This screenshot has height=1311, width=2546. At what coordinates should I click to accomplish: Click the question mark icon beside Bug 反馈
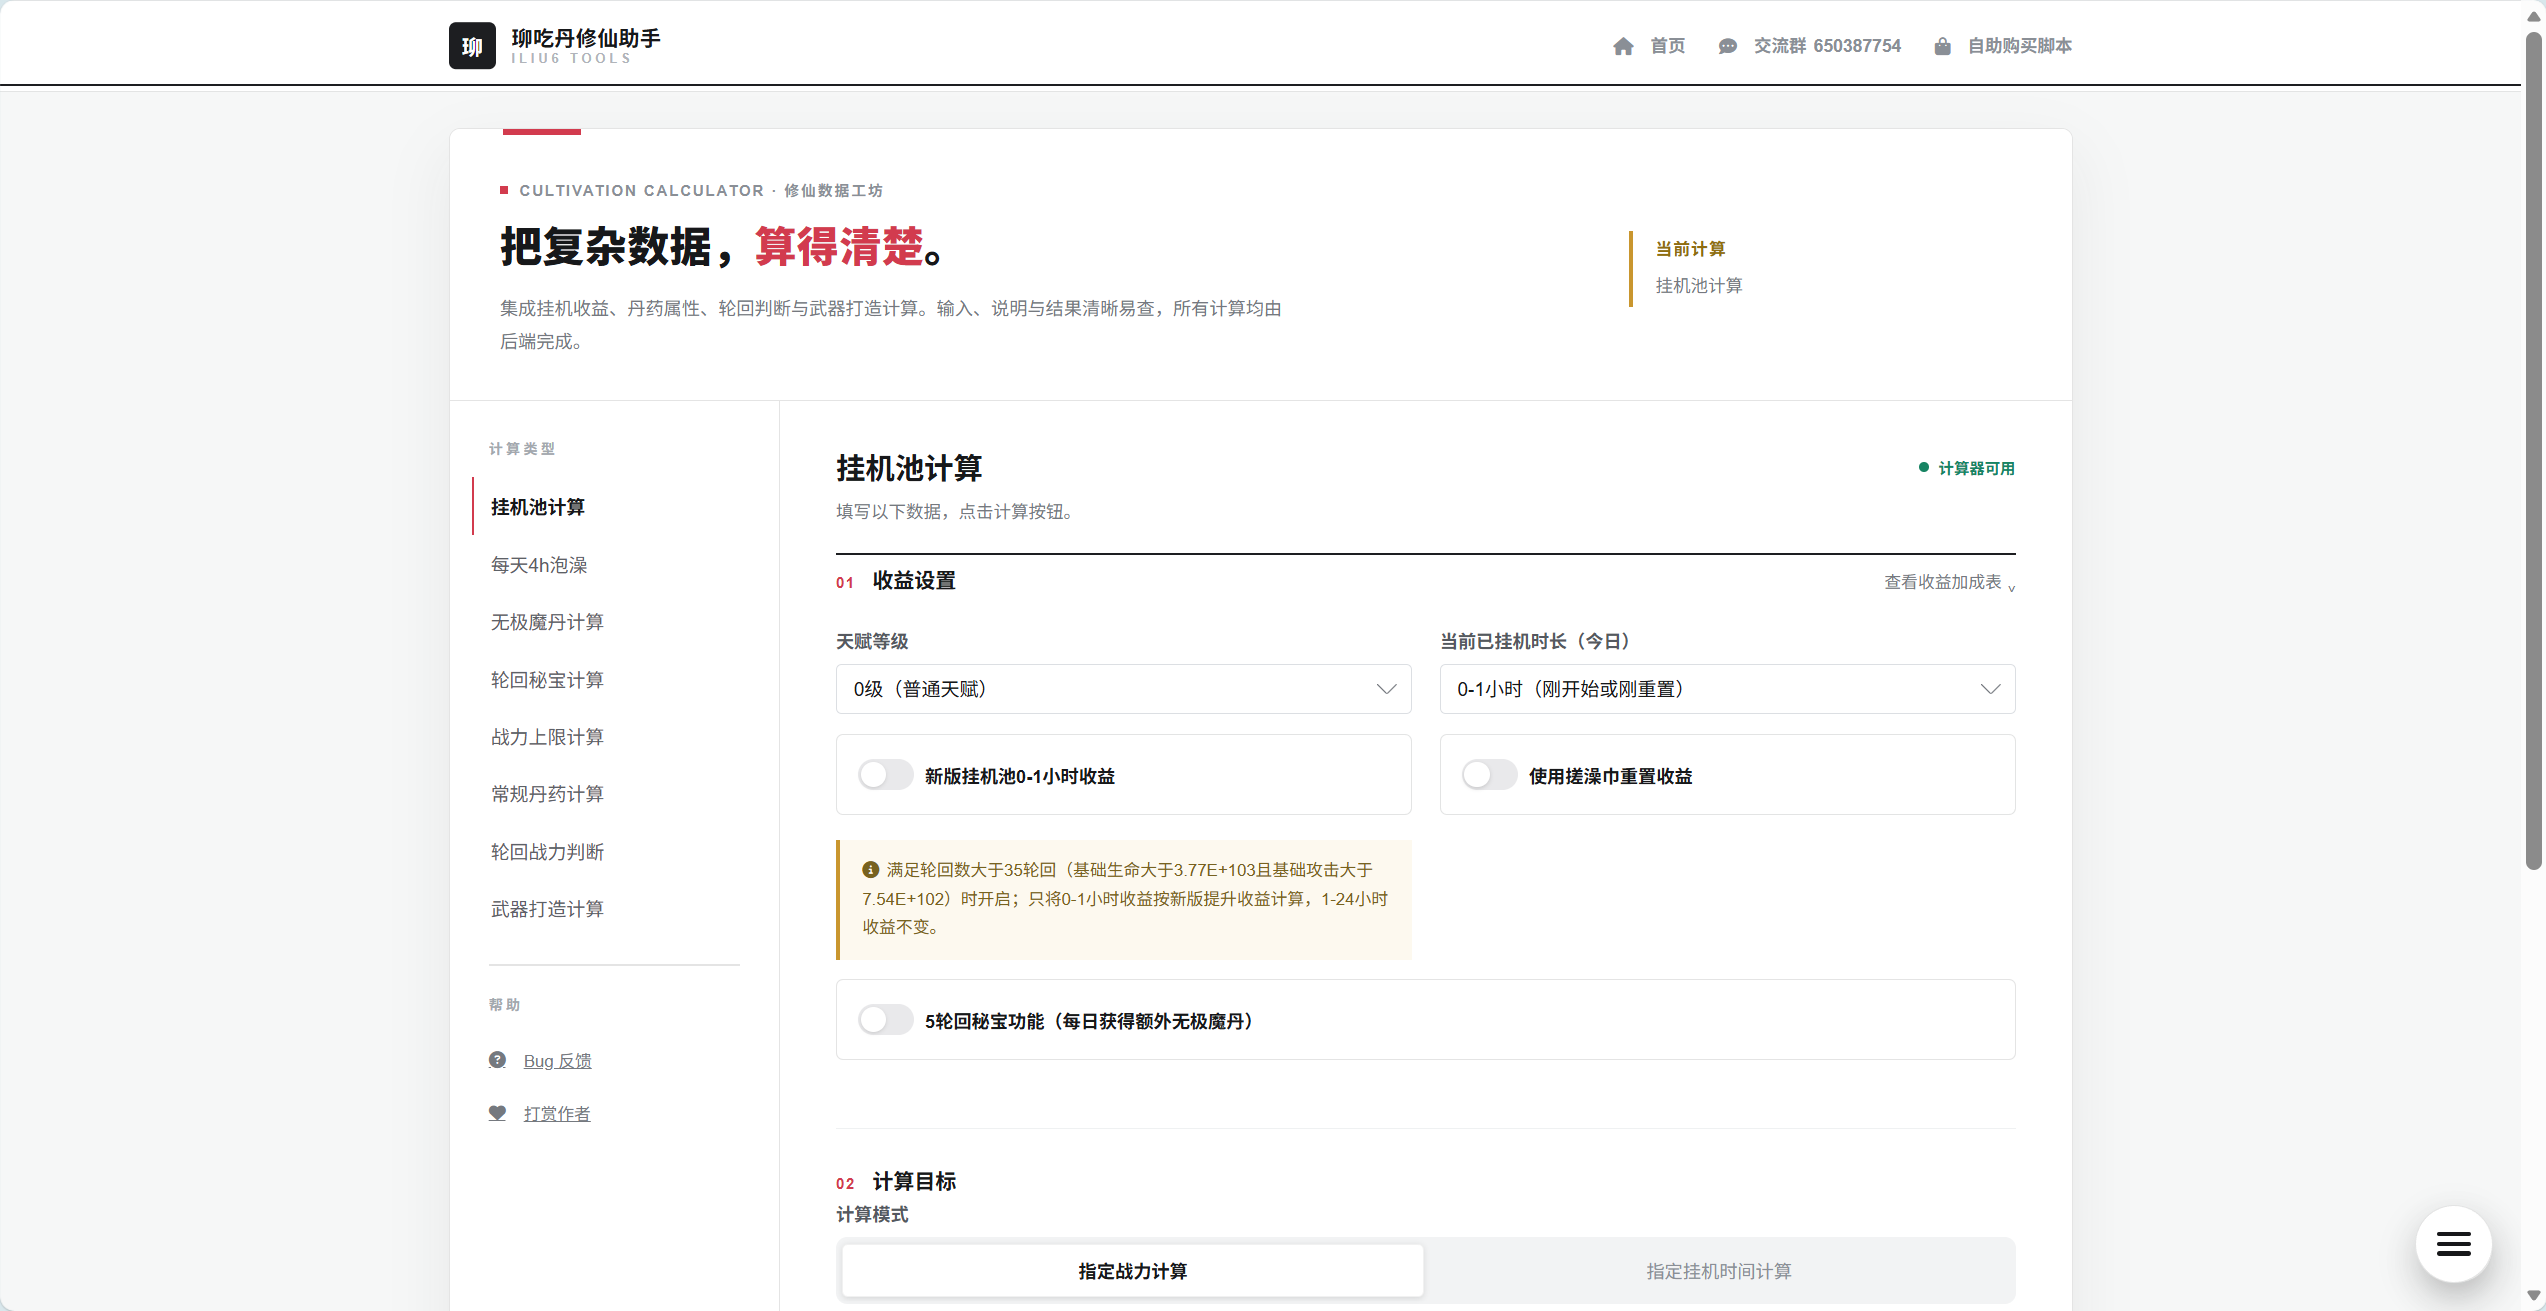coord(497,1060)
